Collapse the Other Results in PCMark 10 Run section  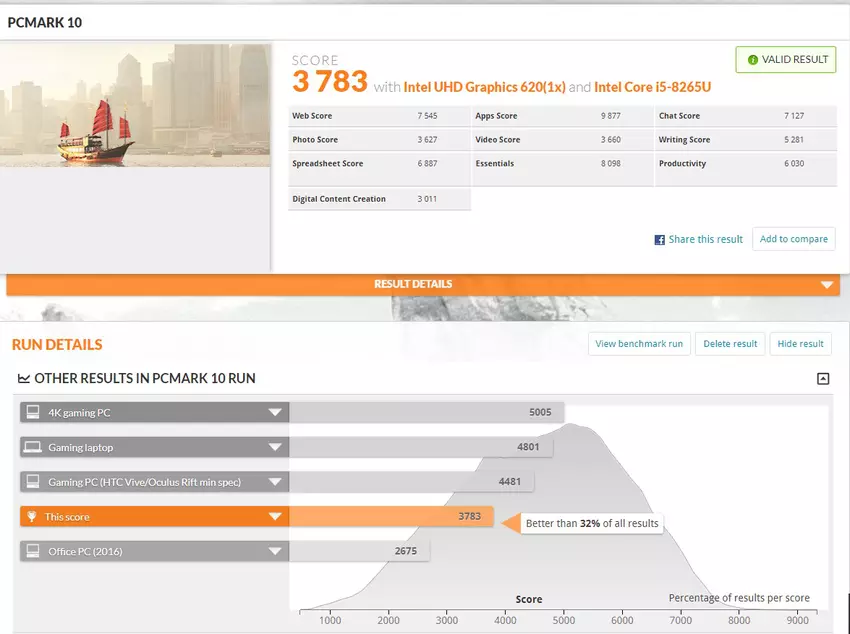(x=823, y=379)
